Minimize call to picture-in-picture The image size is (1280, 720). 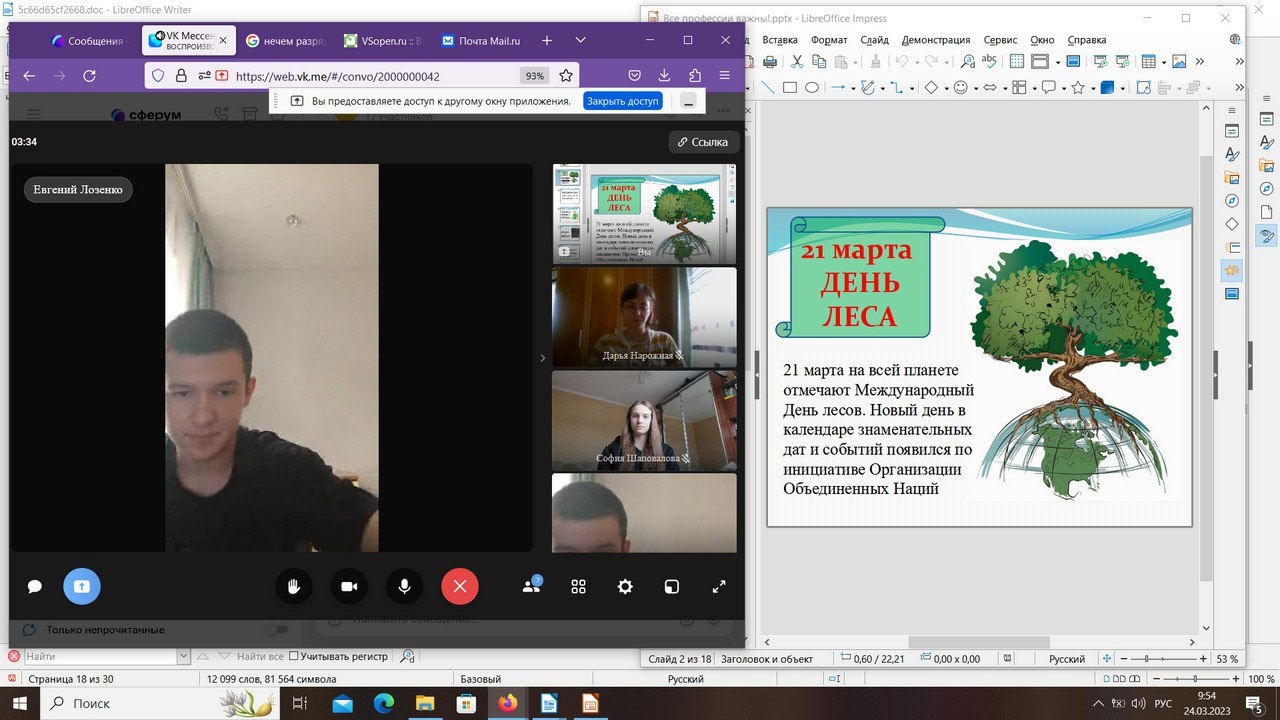pyautogui.click(x=672, y=587)
